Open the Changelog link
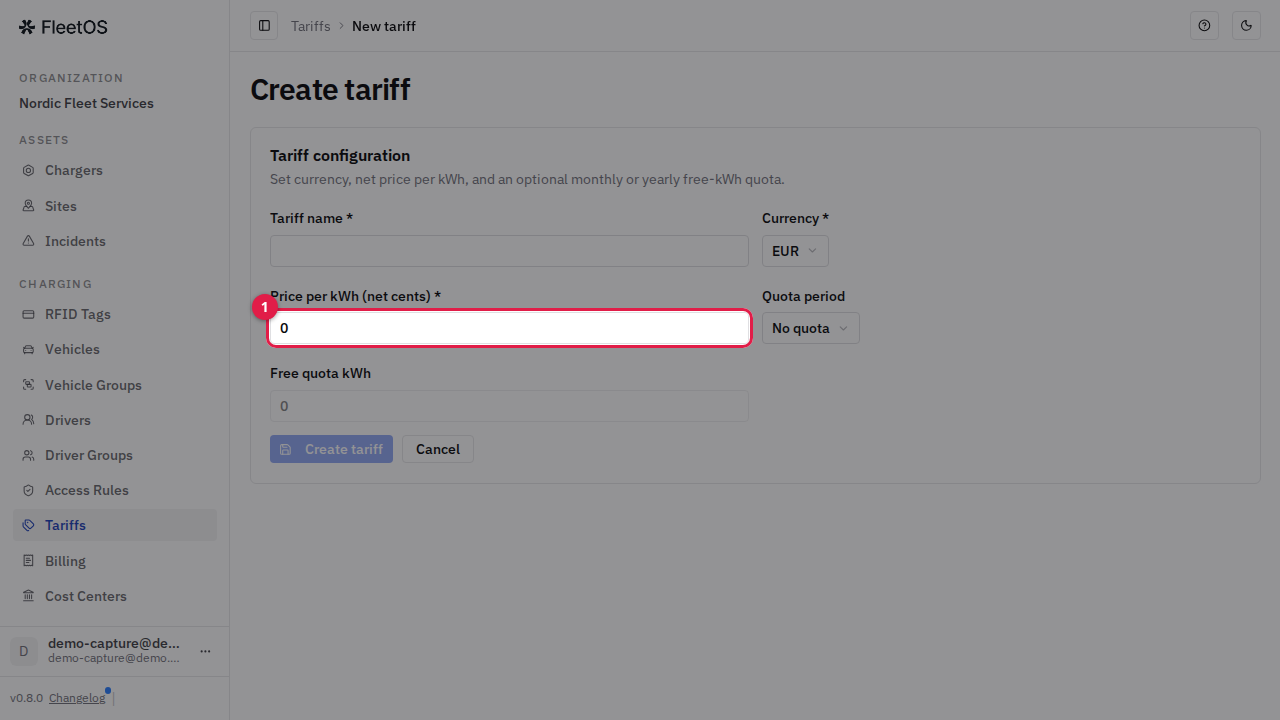This screenshot has width=1280, height=720. [x=77, y=698]
